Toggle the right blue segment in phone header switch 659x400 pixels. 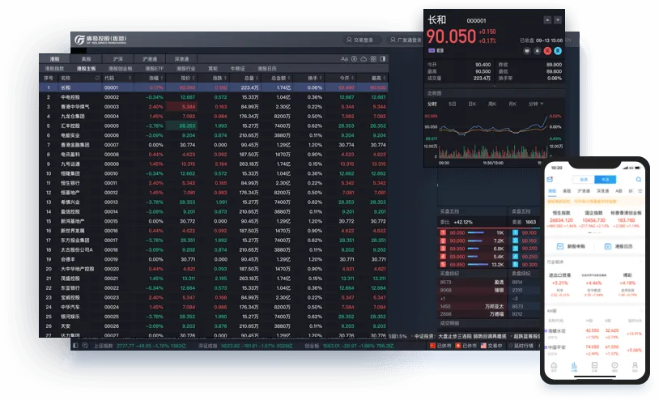(606, 179)
